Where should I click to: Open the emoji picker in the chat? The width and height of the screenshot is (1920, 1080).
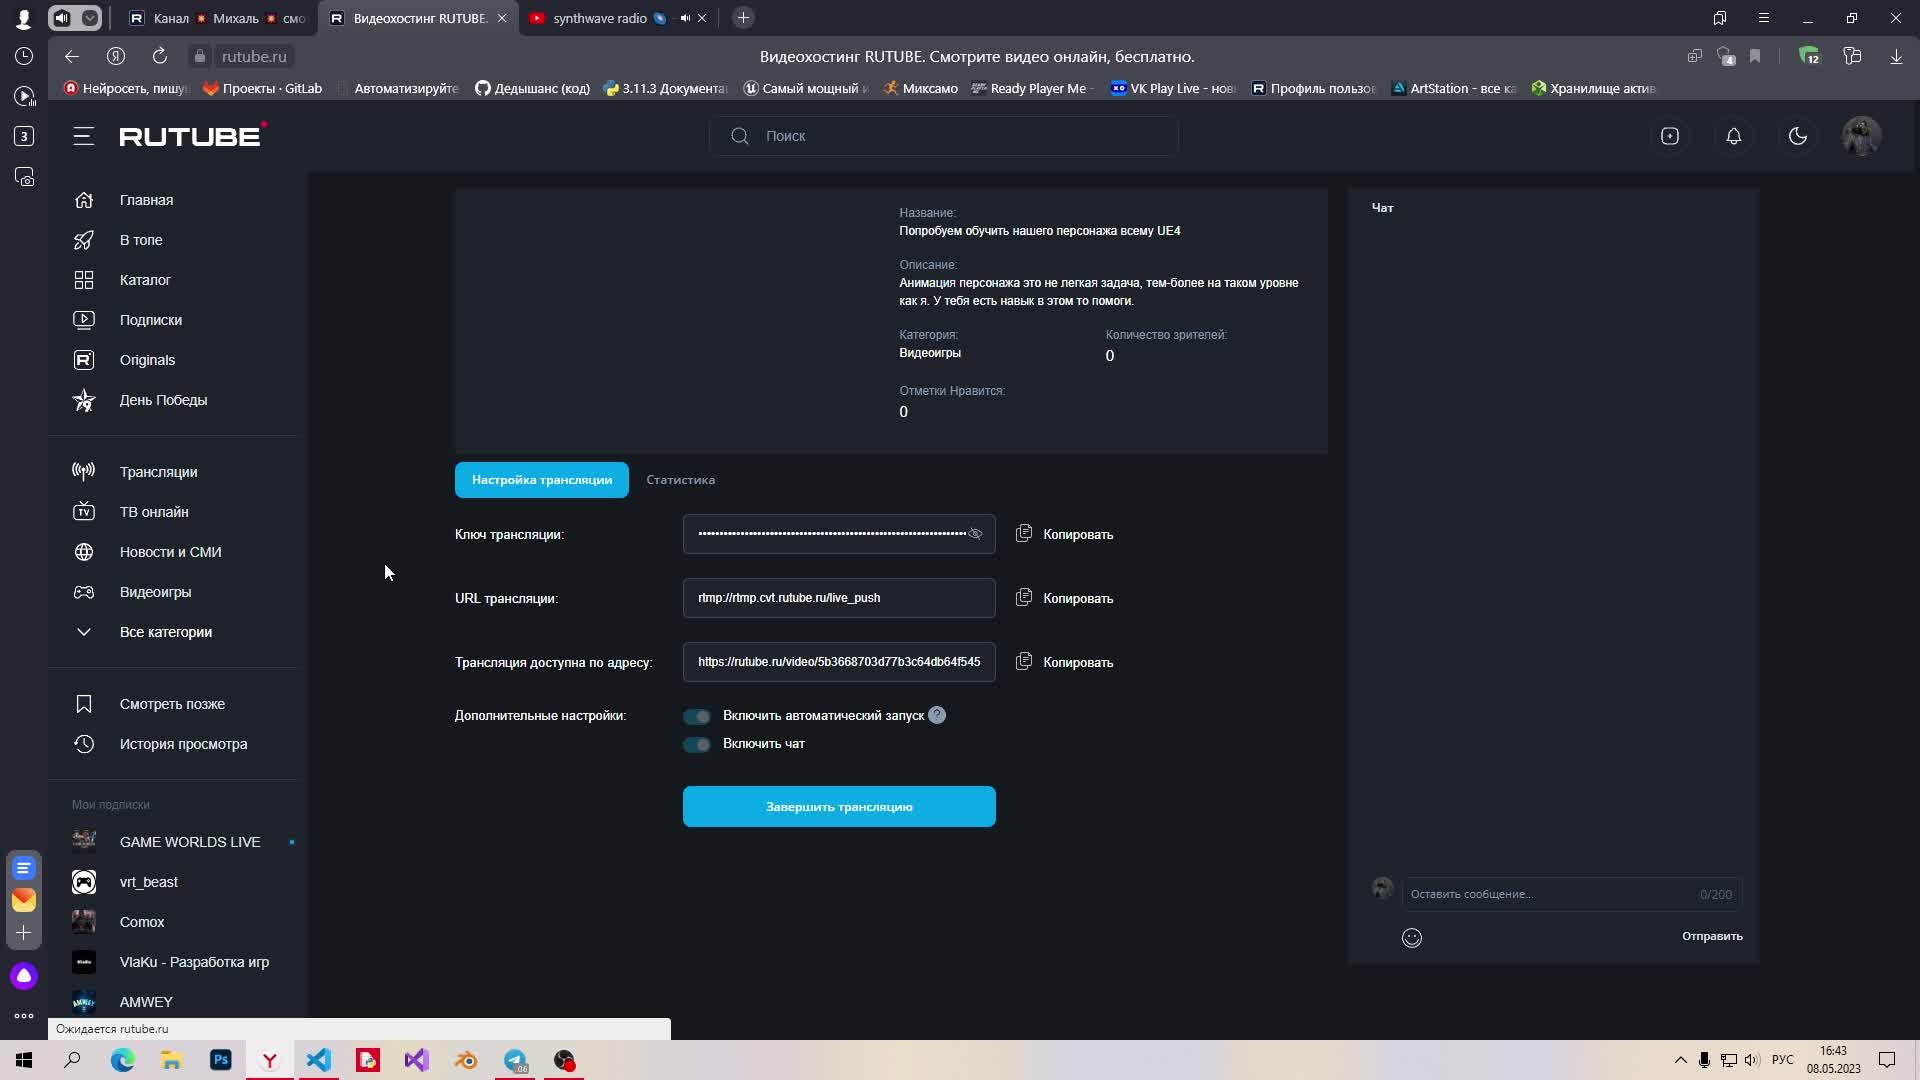click(x=1412, y=937)
